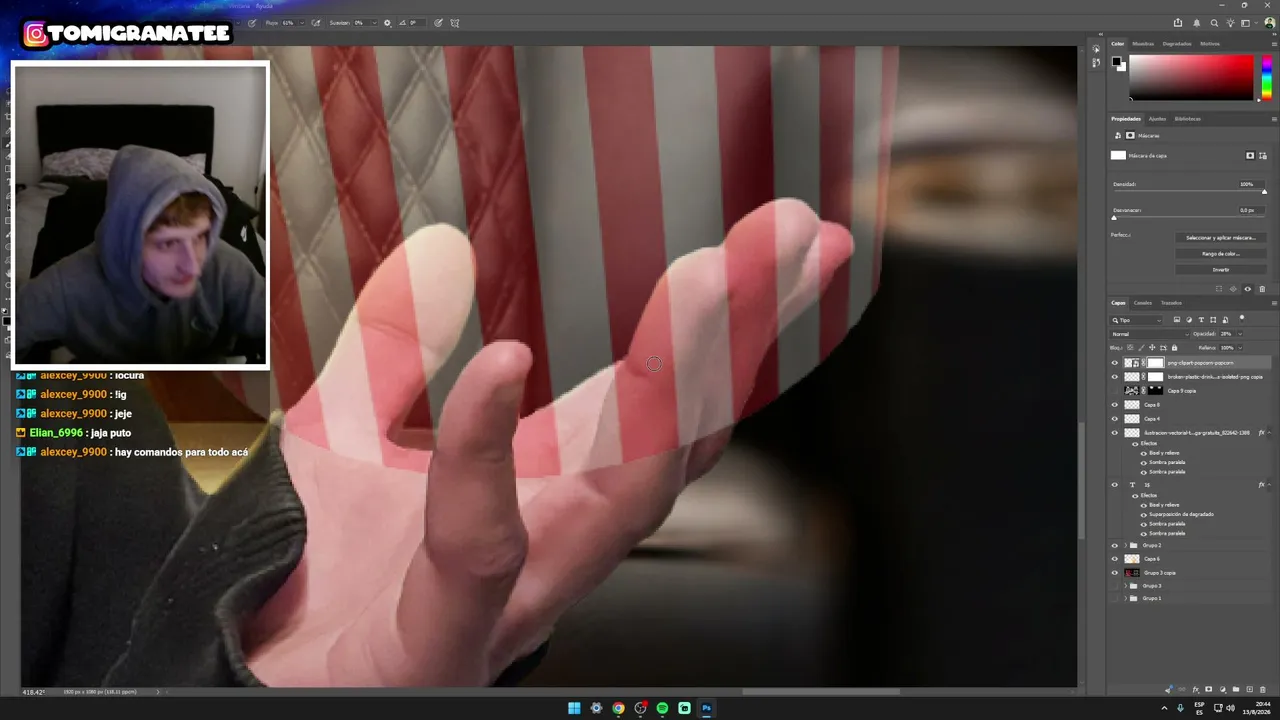Select the pixel mask icon next to Máscara de capa
The width and height of the screenshot is (1280, 720).
click(1250, 156)
